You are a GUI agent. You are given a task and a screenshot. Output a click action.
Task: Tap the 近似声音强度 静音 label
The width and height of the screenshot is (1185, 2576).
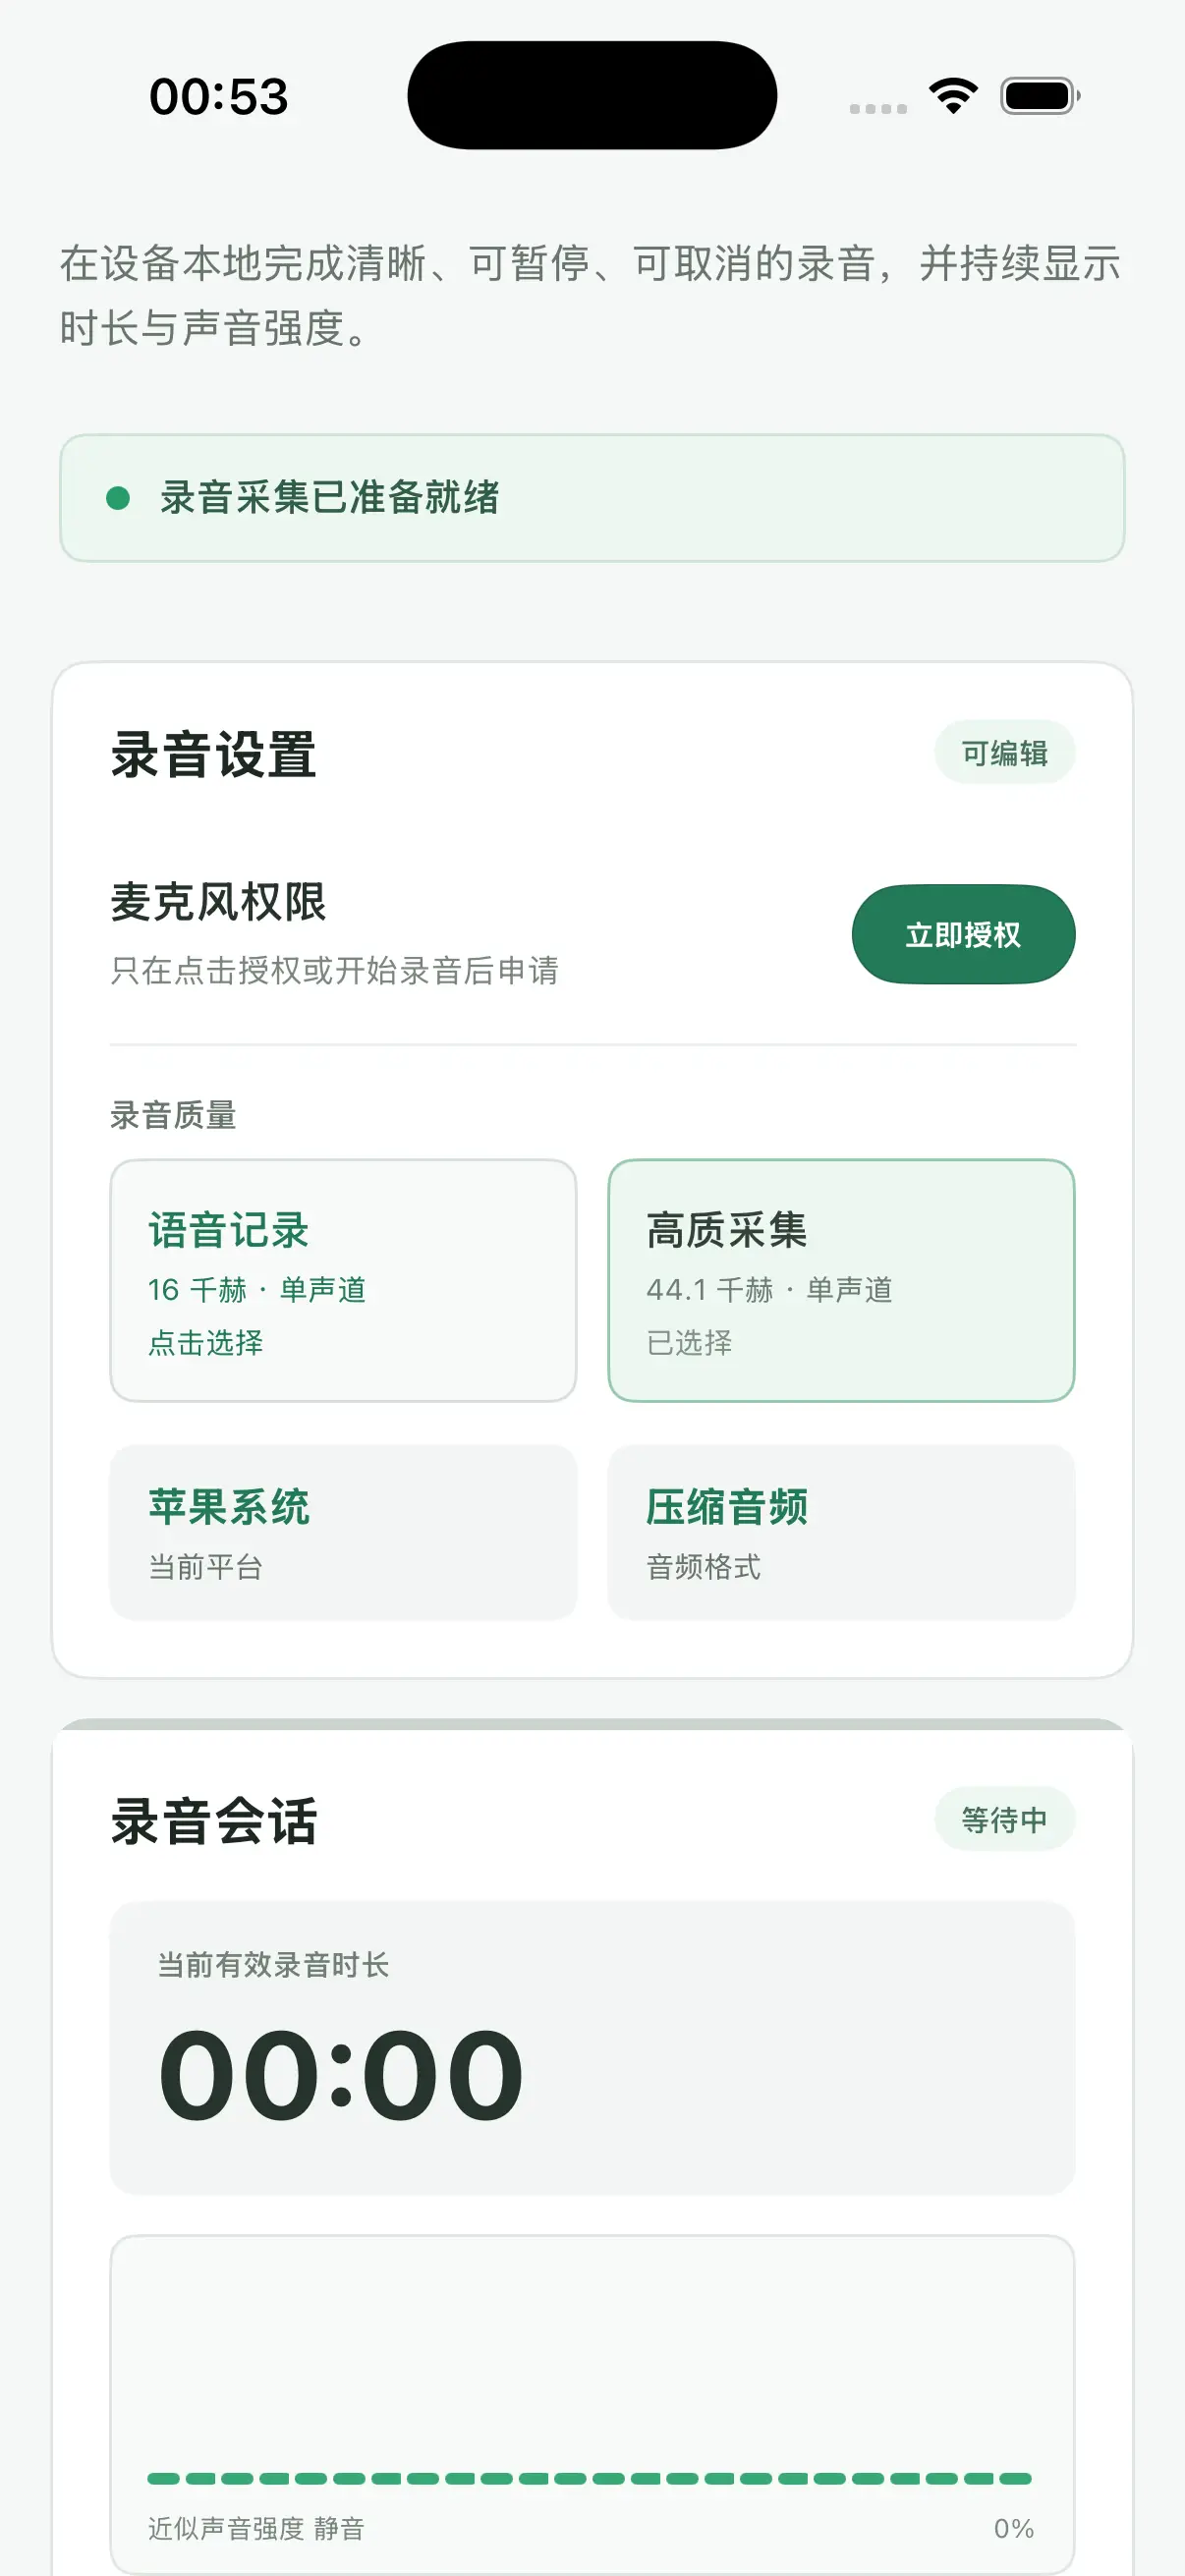click(256, 2528)
